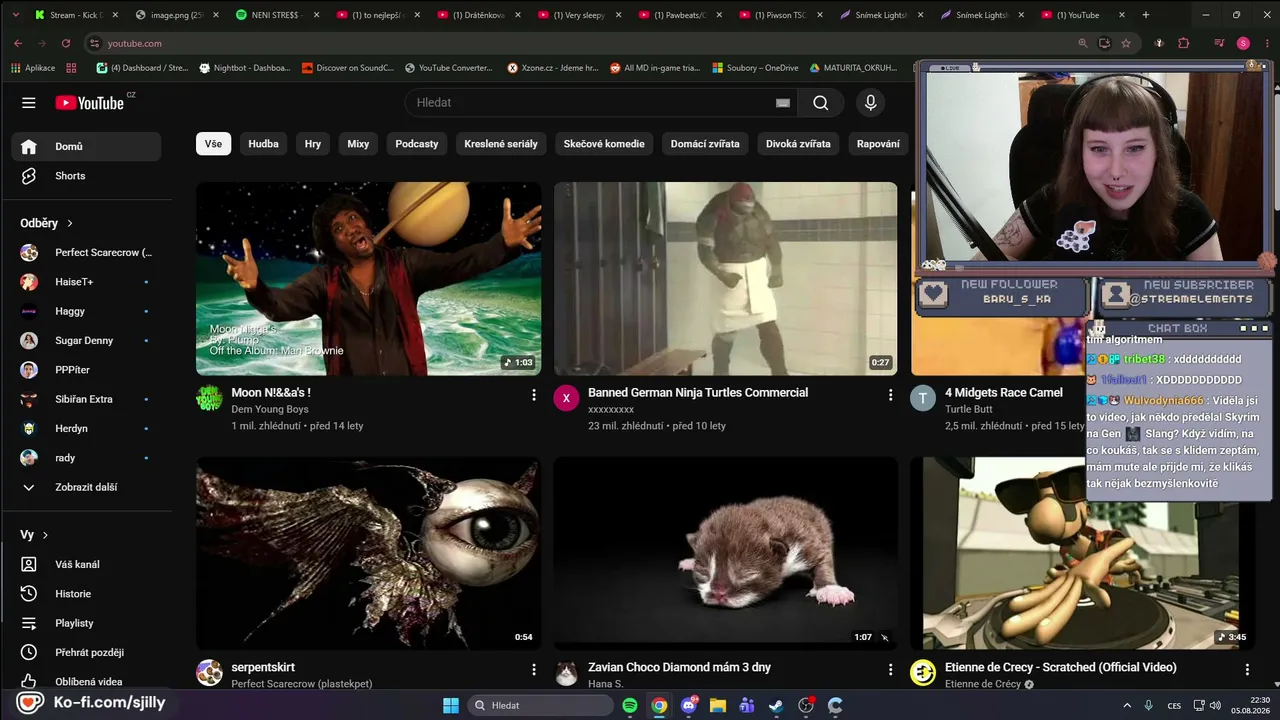Open the Domů sidebar item
The height and width of the screenshot is (720, 1280).
click(x=86, y=147)
